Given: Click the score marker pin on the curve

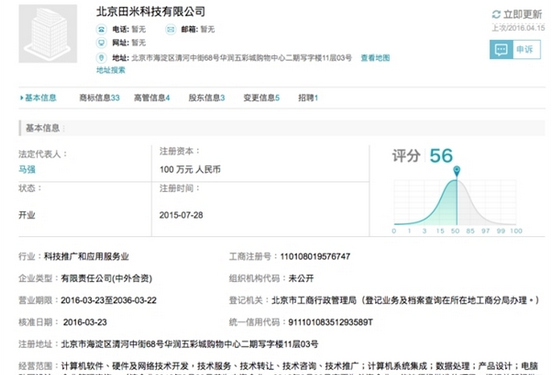Looking at the screenshot, I should point(457,171).
